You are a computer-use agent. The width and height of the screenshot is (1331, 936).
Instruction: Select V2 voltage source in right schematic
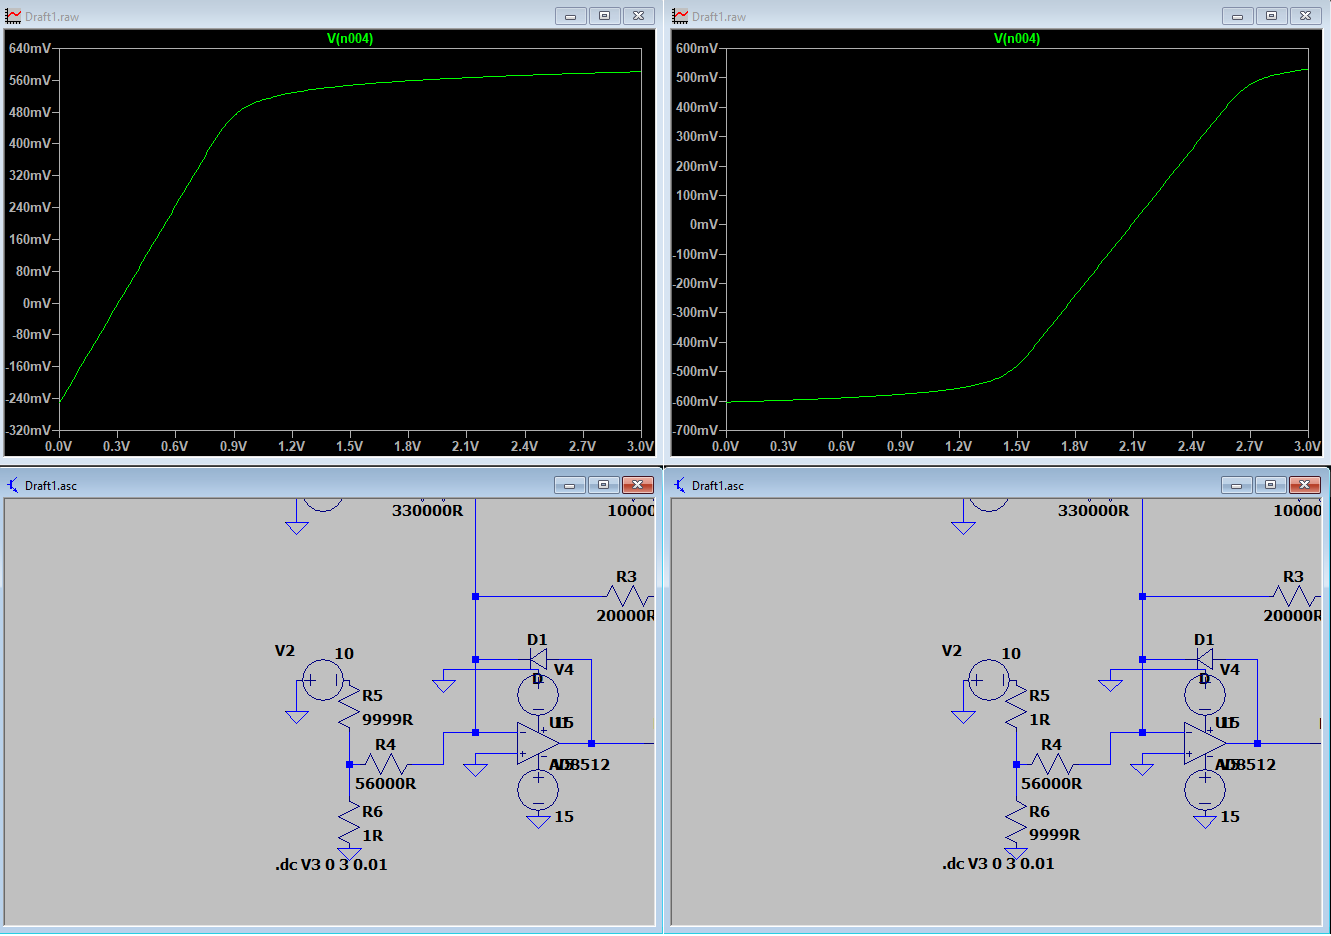click(x=989, y=680)
